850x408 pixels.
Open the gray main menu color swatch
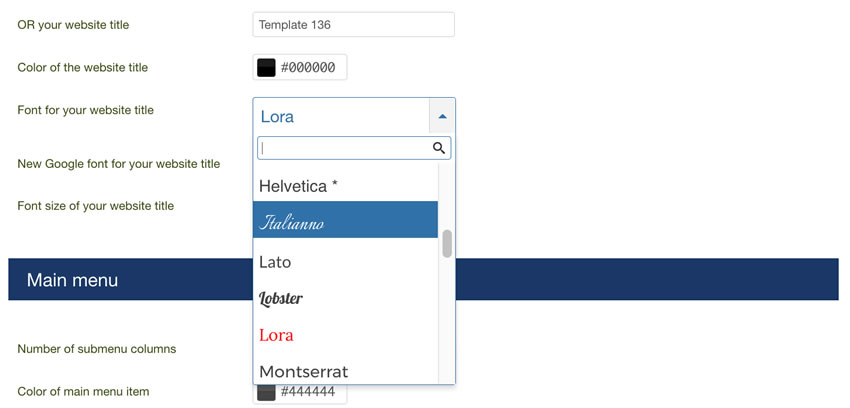pyautogui.click(x=266, y=392)
